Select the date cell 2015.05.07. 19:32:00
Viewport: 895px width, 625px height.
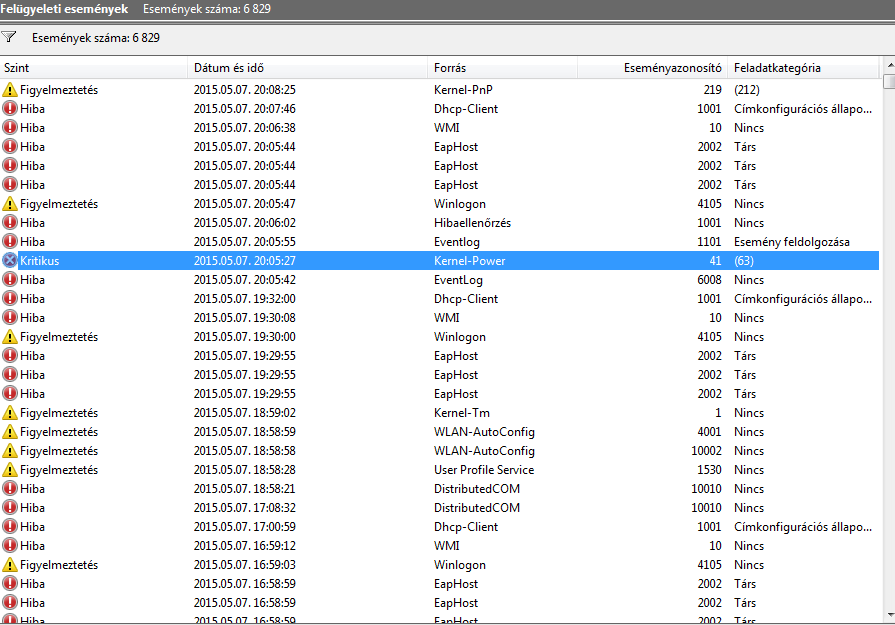click(x=245, y=299)
